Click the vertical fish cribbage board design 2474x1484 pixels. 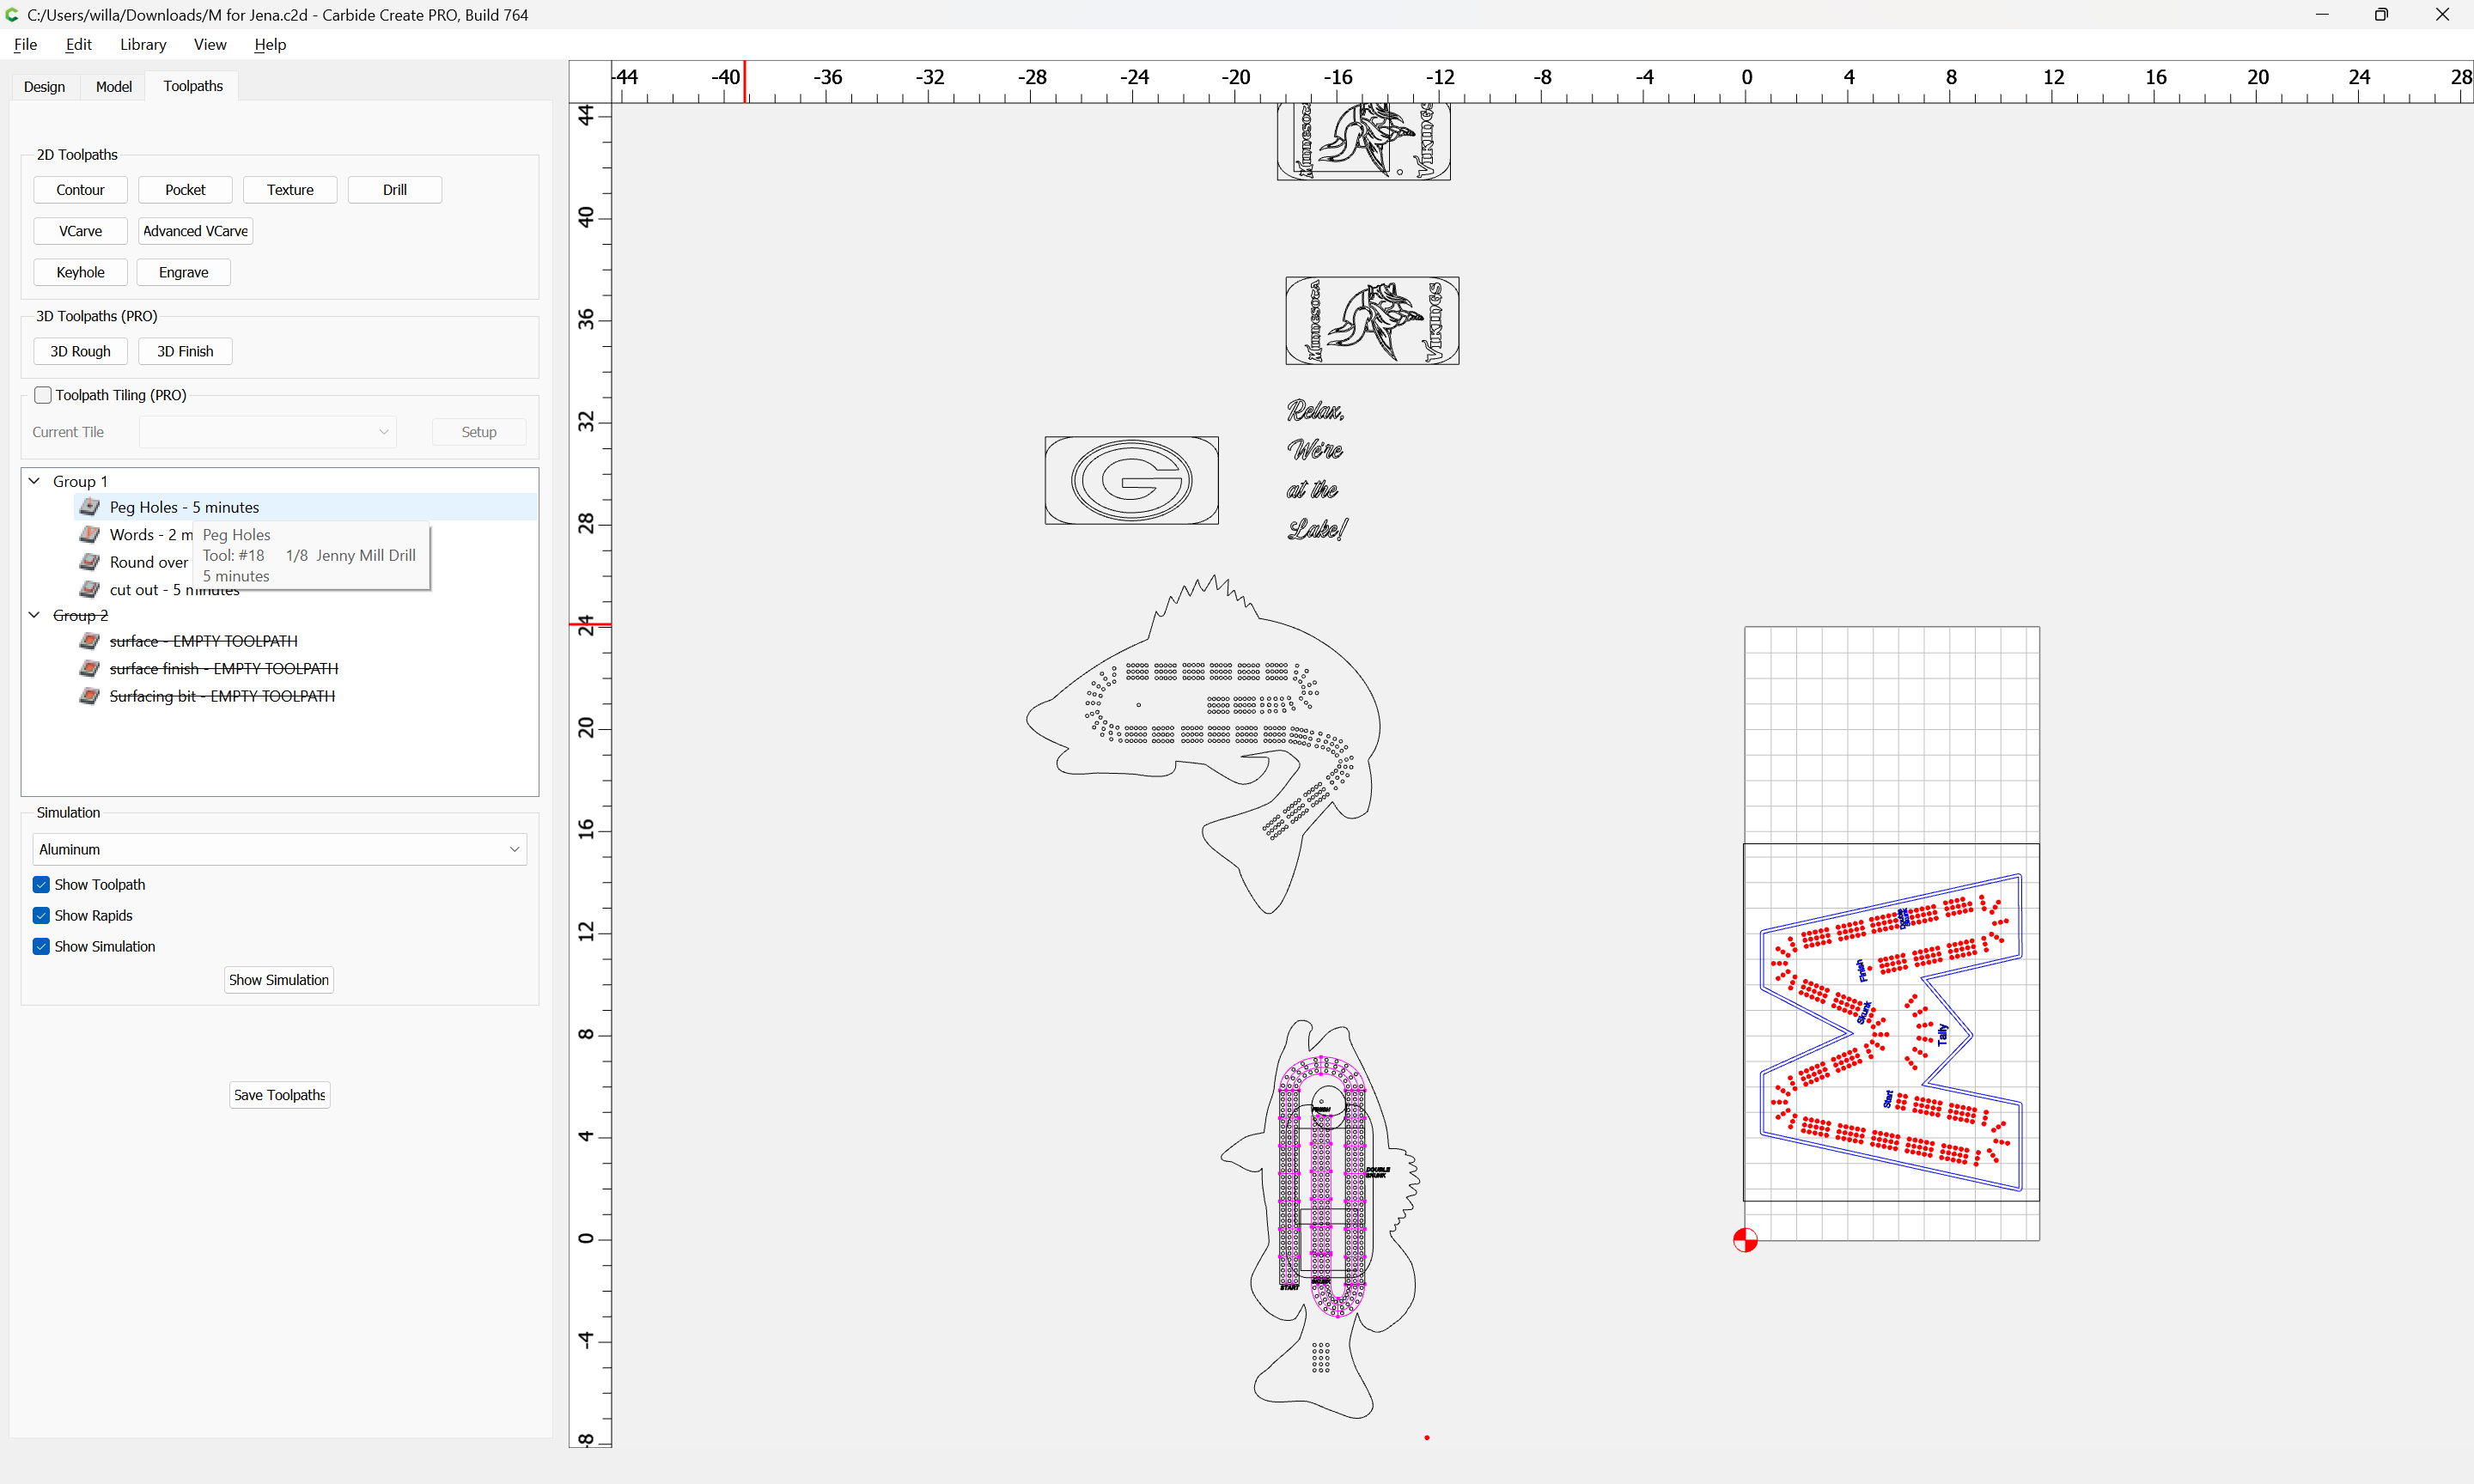pos(1320,1218)
